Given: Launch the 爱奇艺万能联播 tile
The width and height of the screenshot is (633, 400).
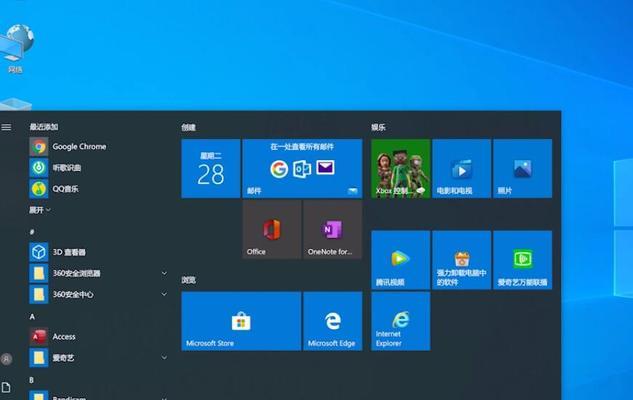Looking at the screenshot, I should 522,260.
